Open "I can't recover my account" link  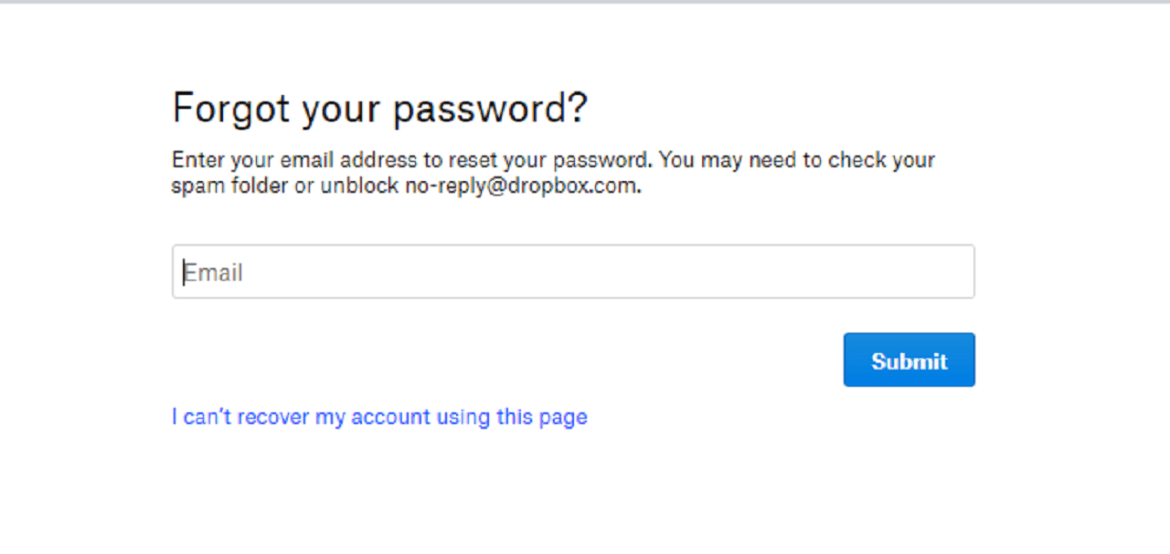click(x=379, y=417)
